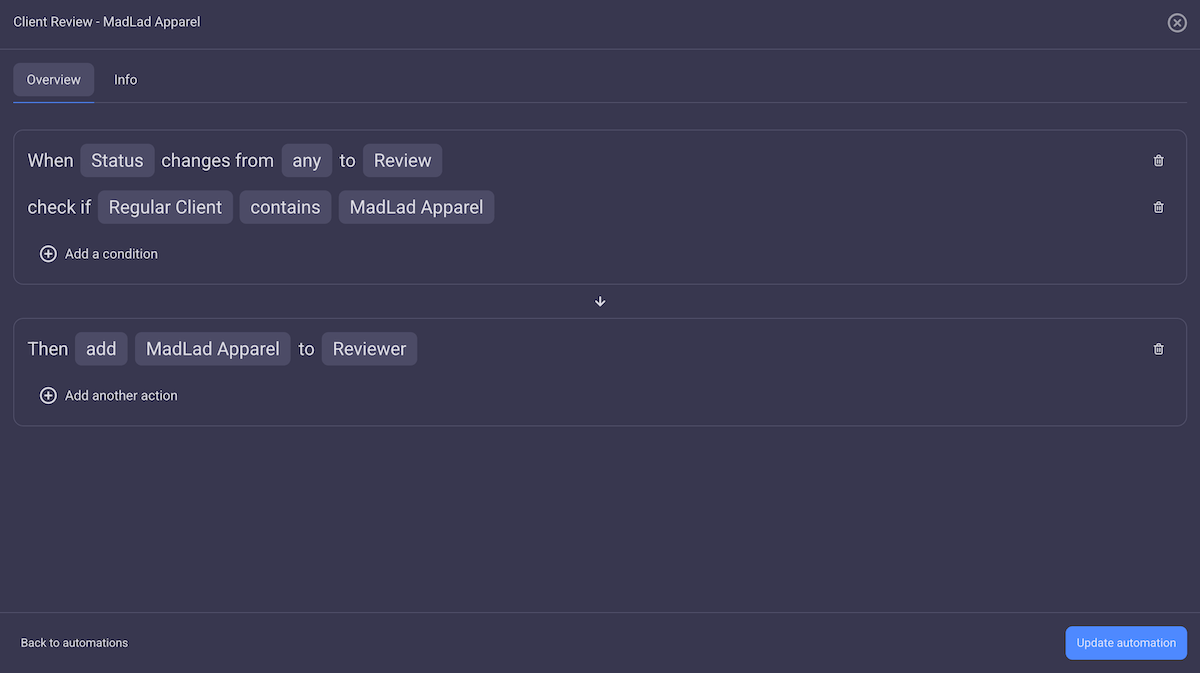Click the plus icon beside Add a condition
Image resolution: width=1200 pixels, height=673 pixels.
48,254
